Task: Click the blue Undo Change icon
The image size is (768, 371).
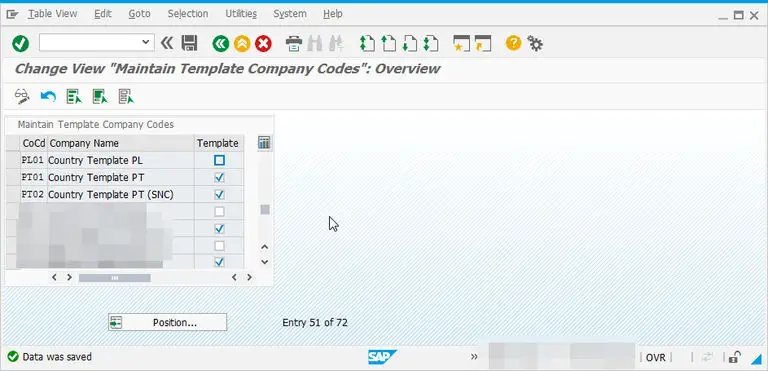Action: [x=48, y=97]
